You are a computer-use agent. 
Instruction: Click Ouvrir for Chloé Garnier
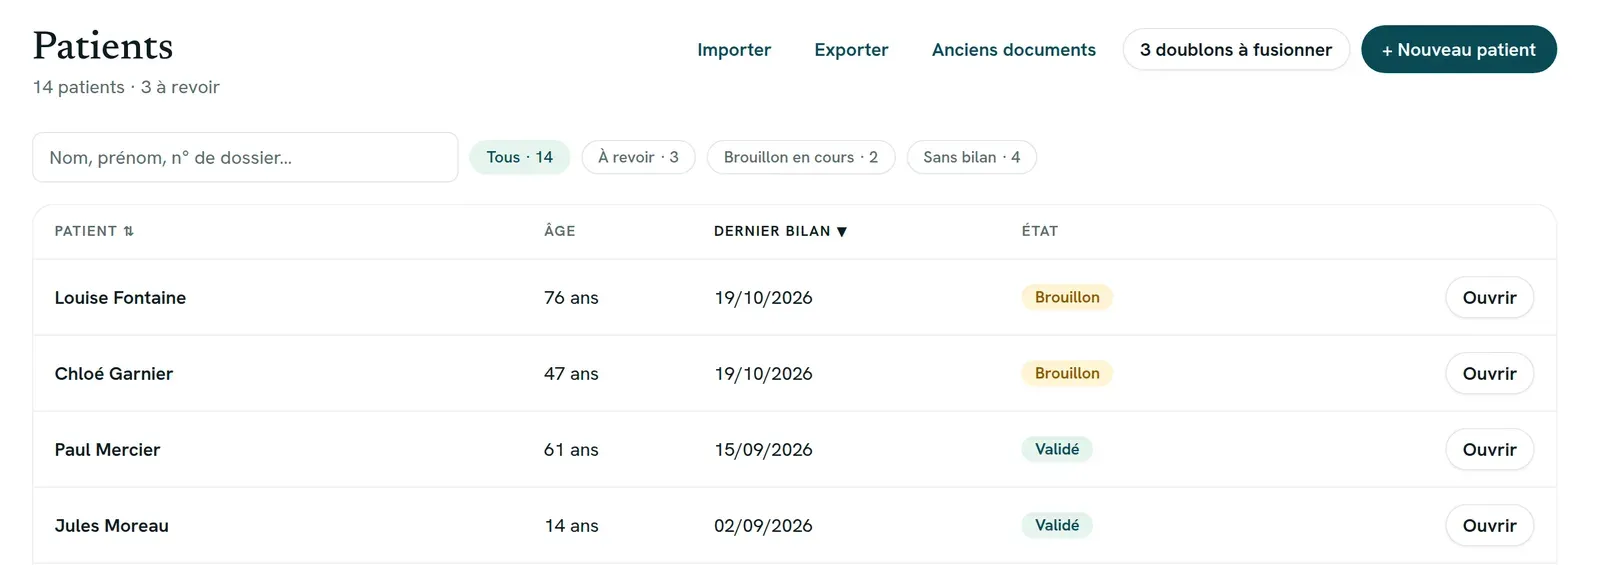click(1490, 373)
